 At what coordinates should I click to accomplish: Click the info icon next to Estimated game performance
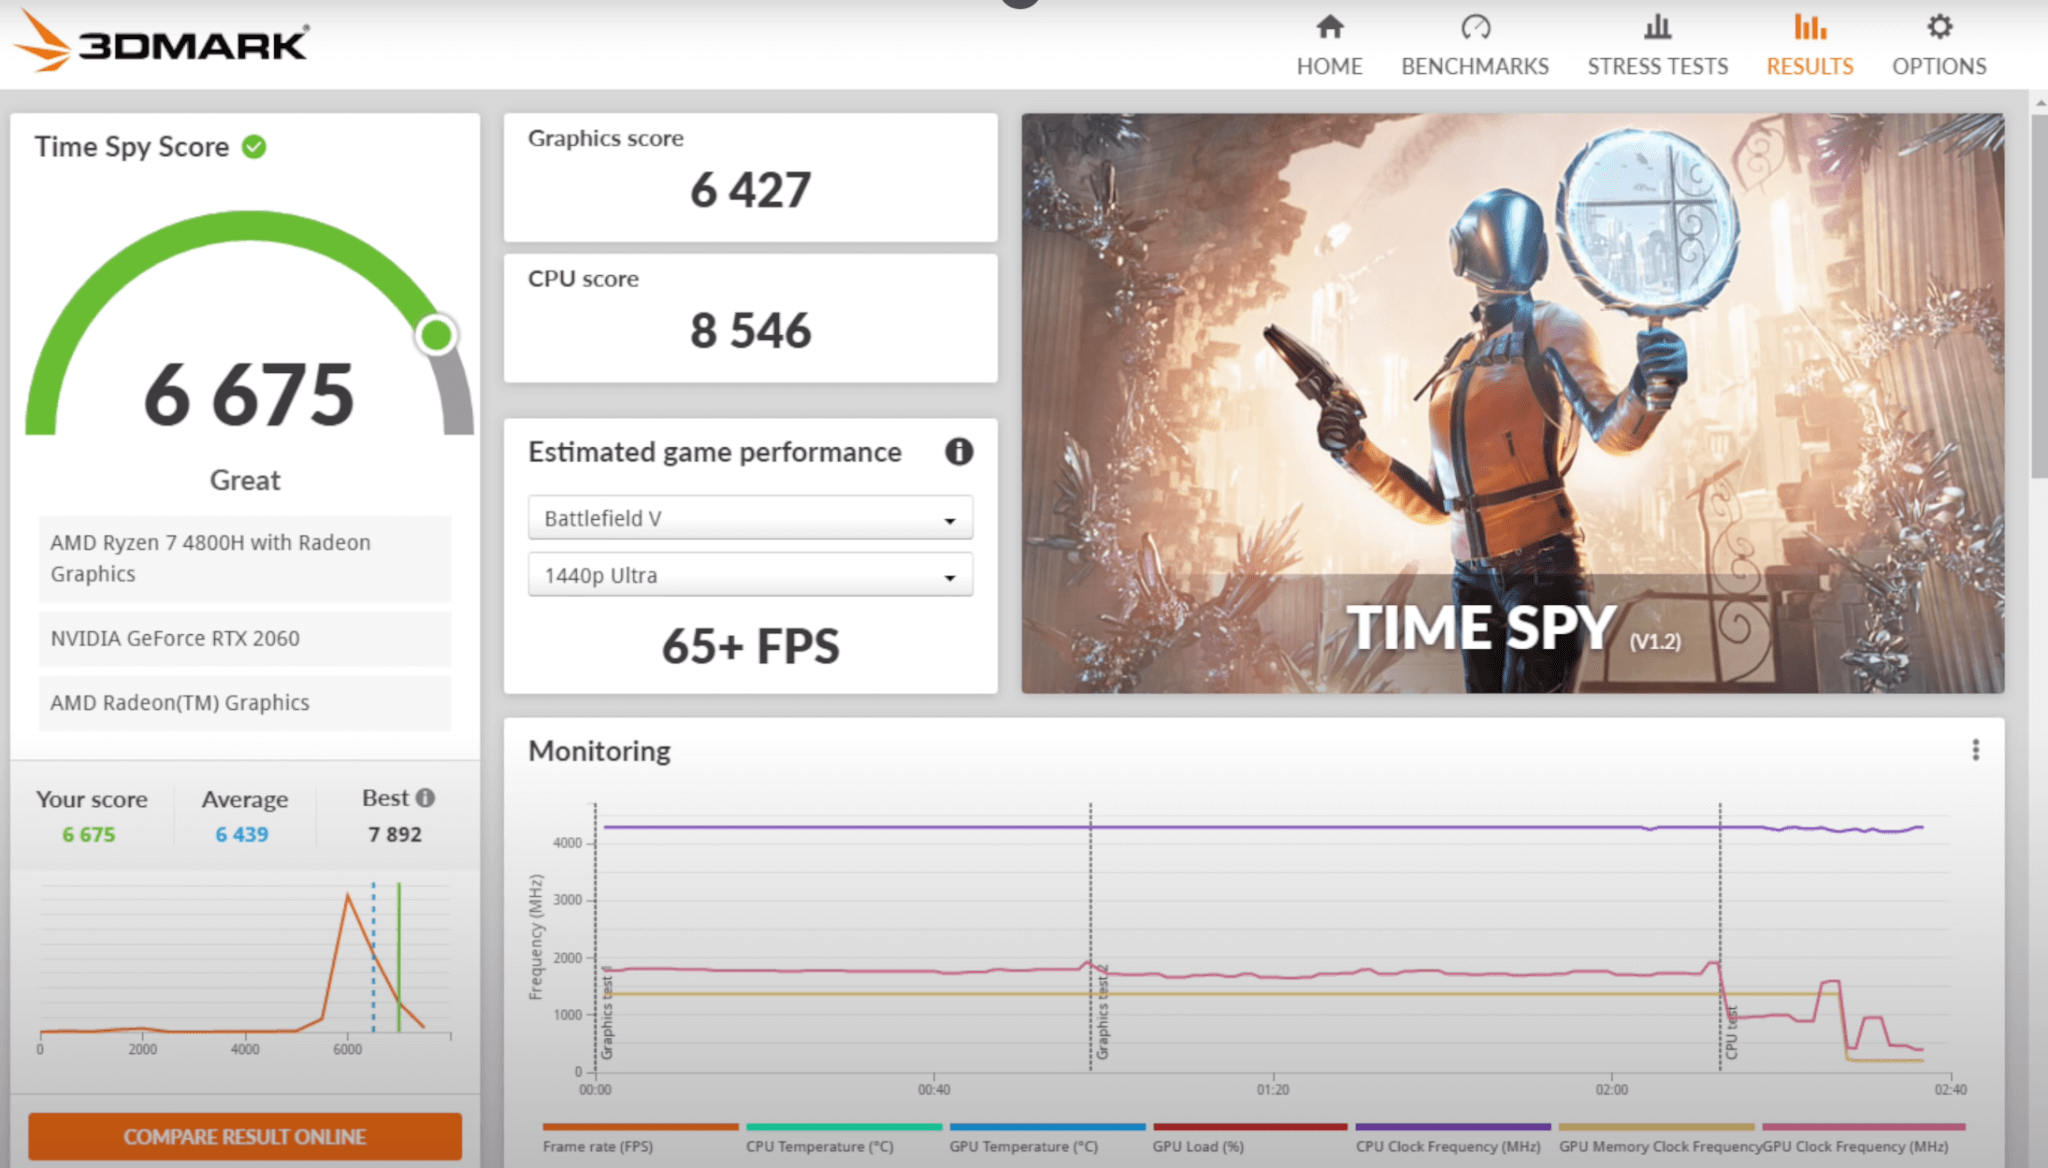(x=958, y=452)
